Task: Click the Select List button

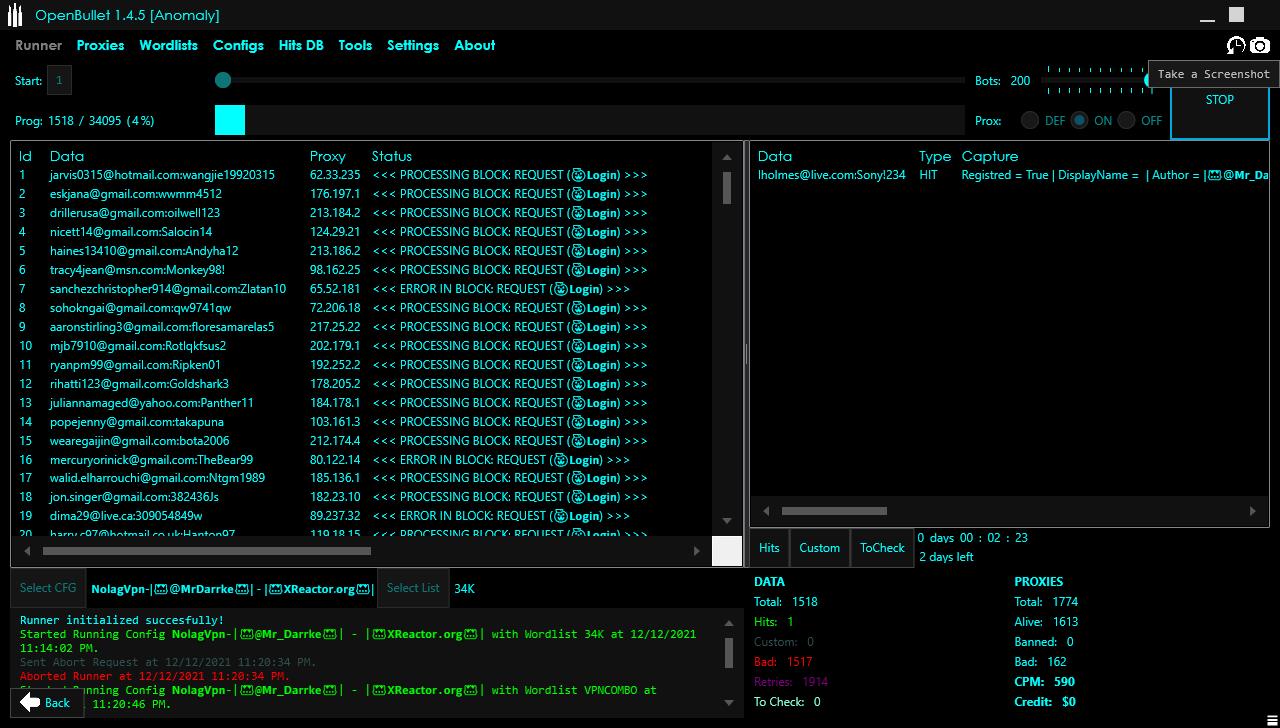Action: [413, 588]
